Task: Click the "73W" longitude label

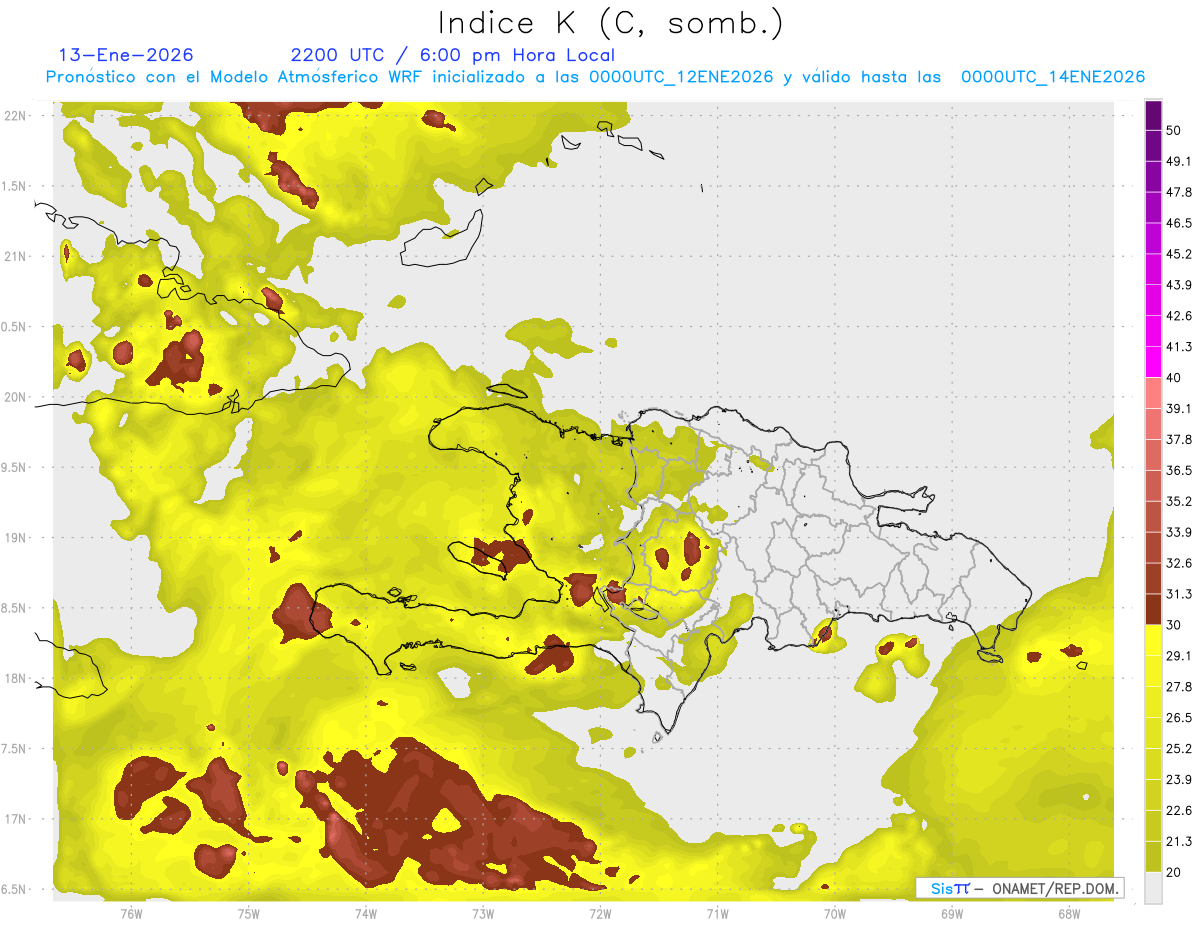Action: point(483,914)
